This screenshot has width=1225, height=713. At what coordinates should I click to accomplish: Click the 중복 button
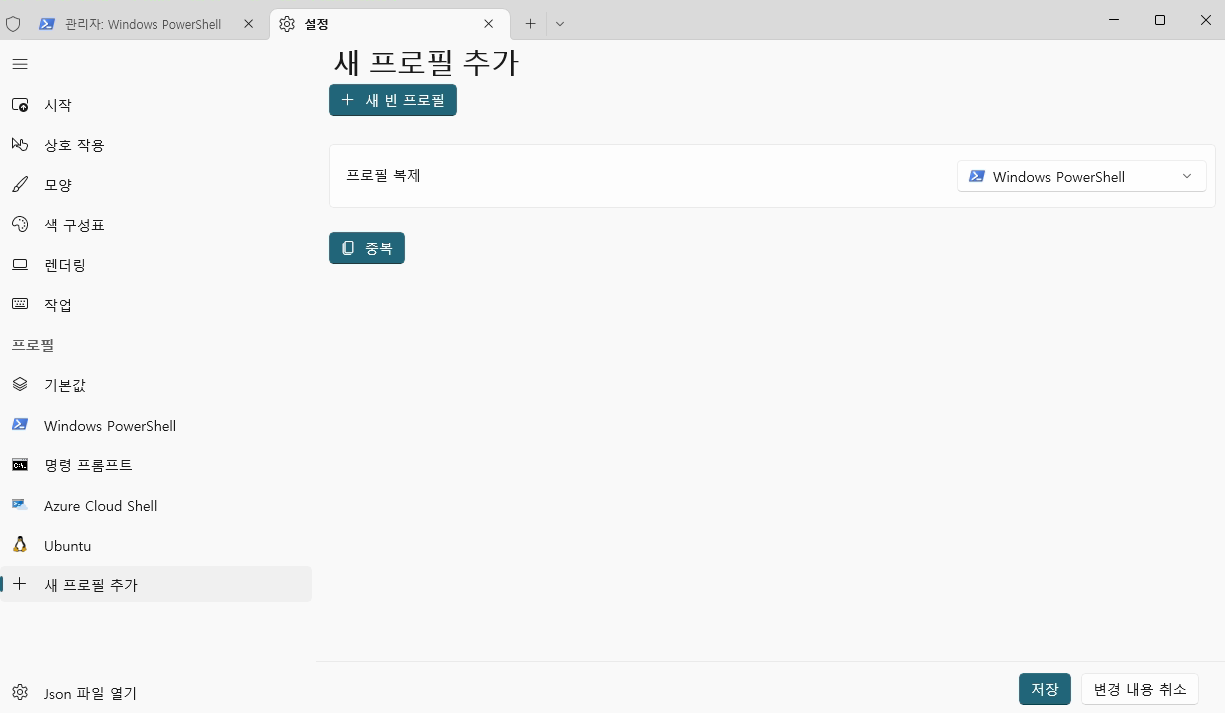click(367, 248)
